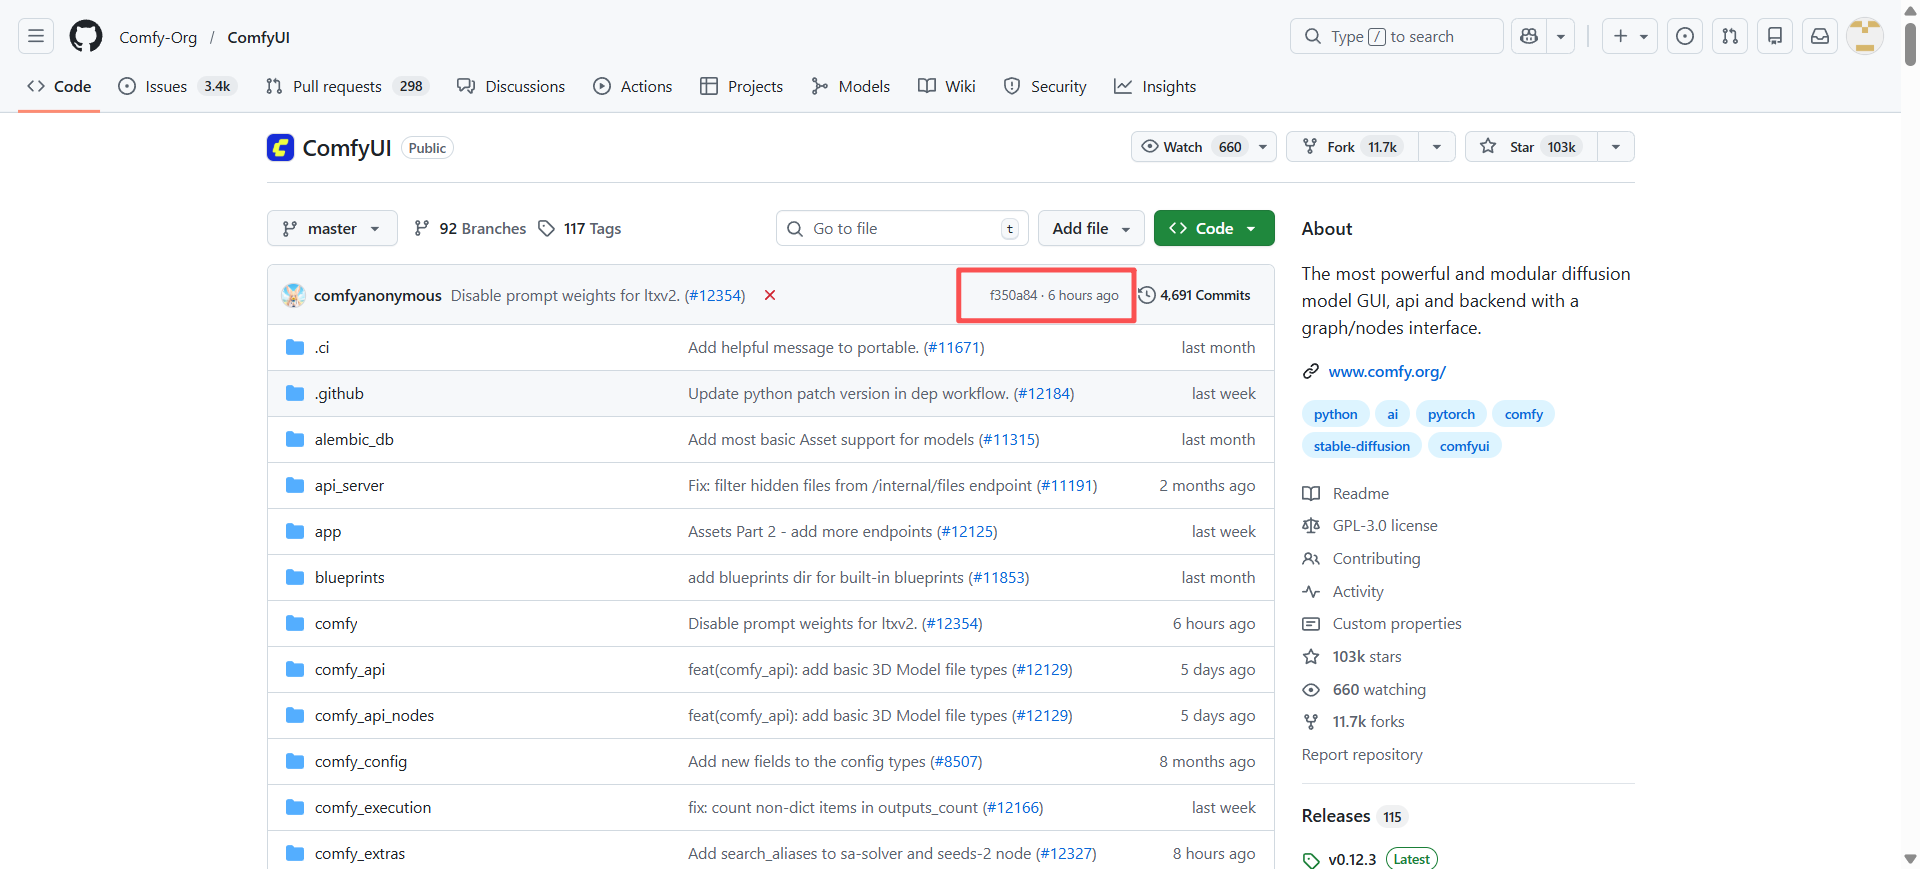Viewport: 1920px width, 869px height.
Task: Click Report repository link
Action: 1362,754
